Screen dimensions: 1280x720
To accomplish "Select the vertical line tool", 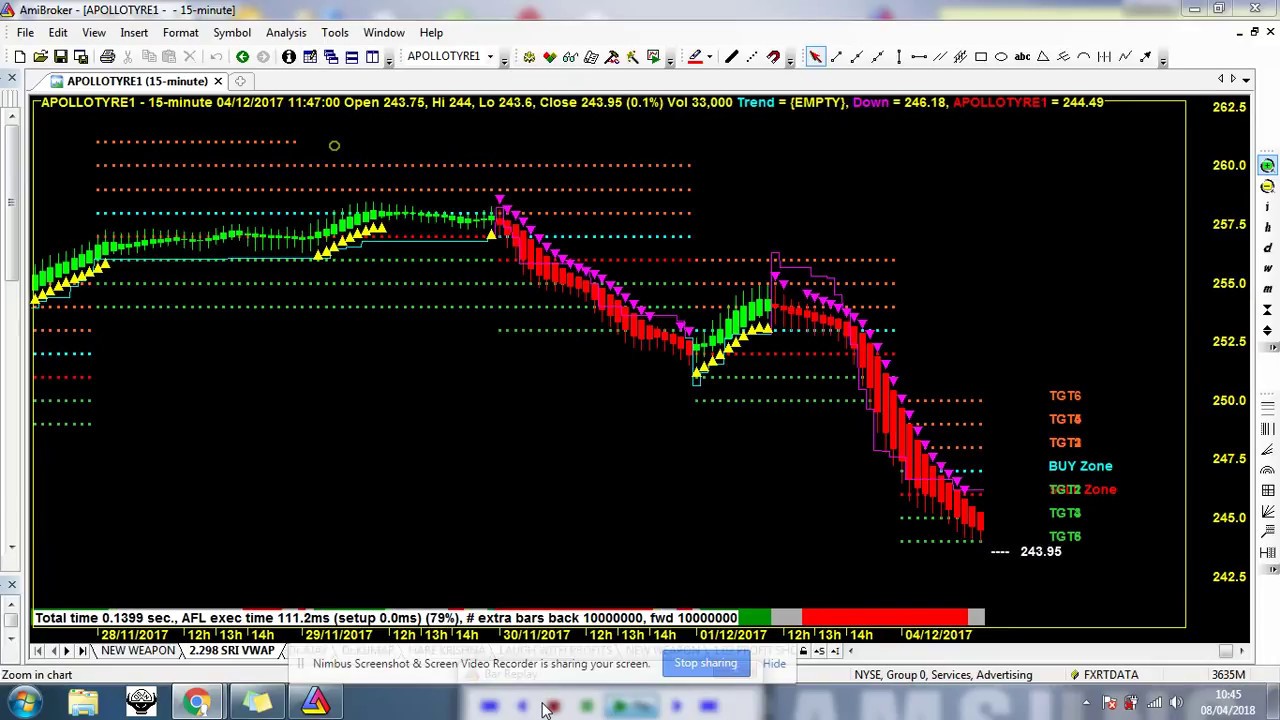I will coord(898,57).
